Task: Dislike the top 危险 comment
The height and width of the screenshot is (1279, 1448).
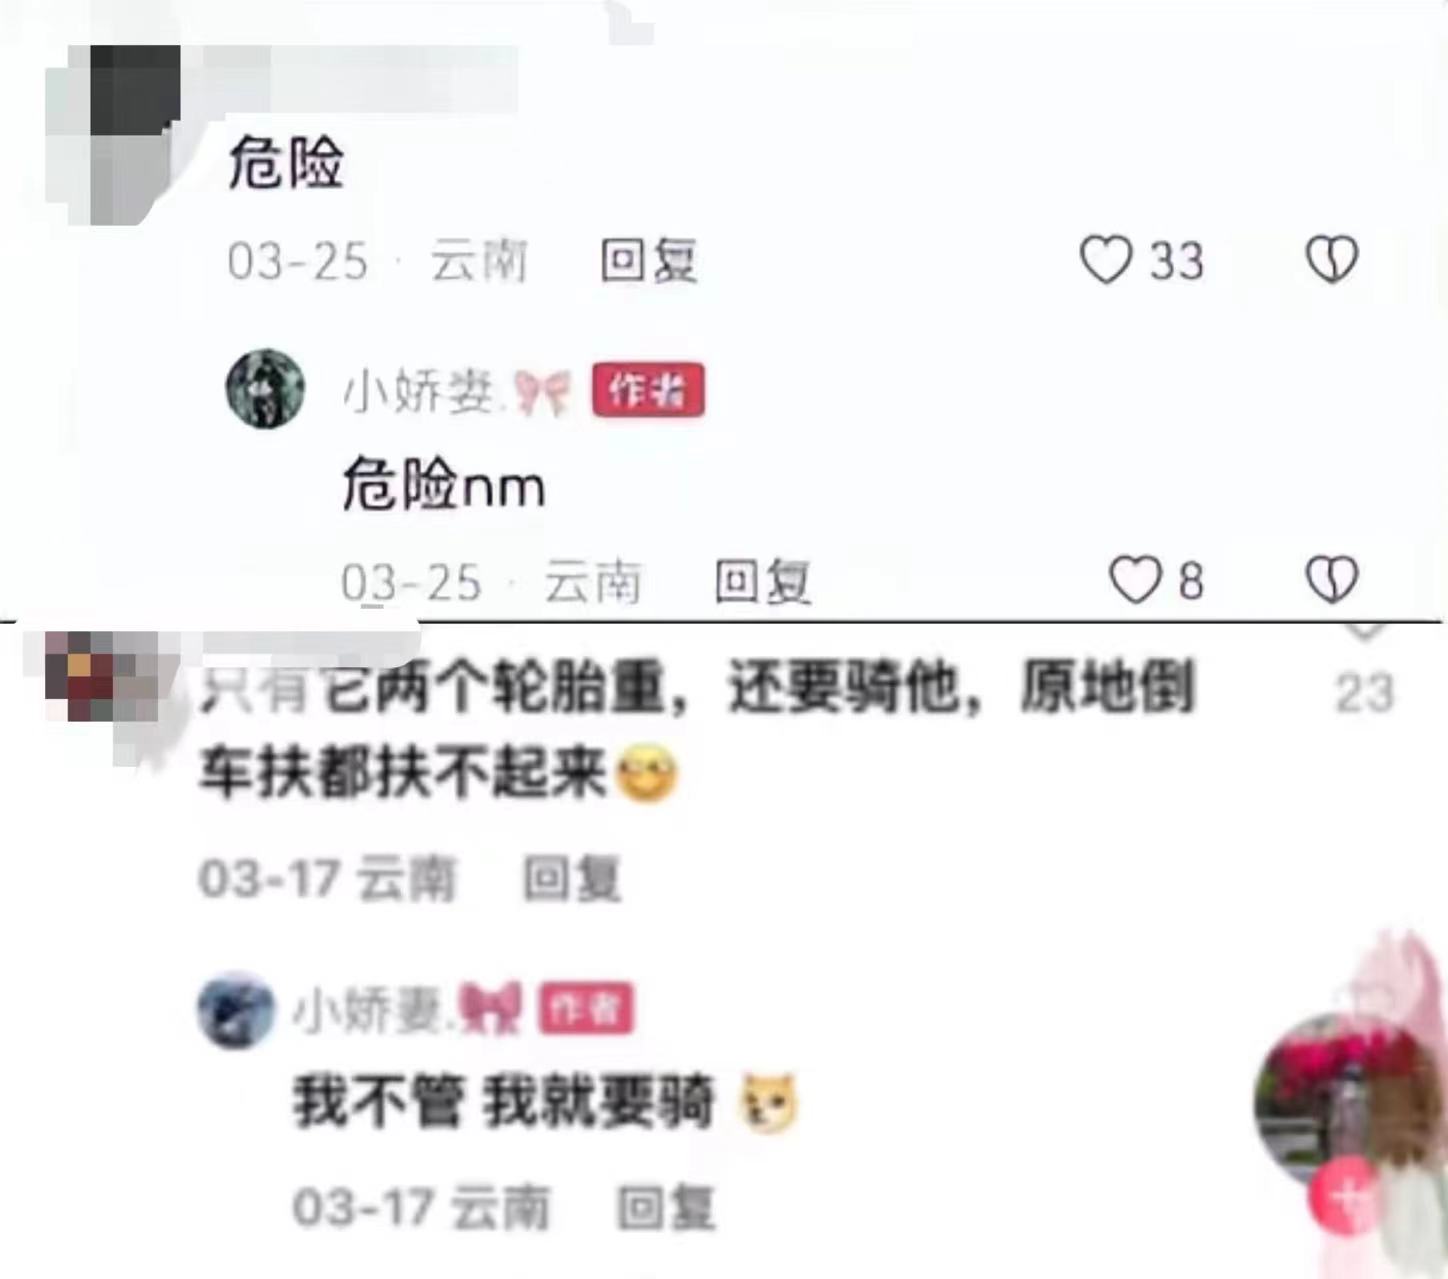Action: click(1332, 260)
